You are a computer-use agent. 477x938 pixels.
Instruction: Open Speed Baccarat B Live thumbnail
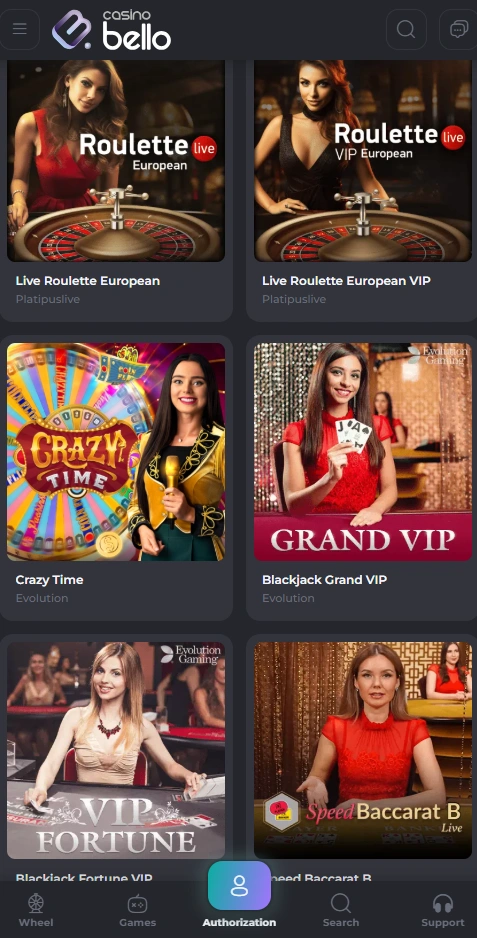(363, 750)
